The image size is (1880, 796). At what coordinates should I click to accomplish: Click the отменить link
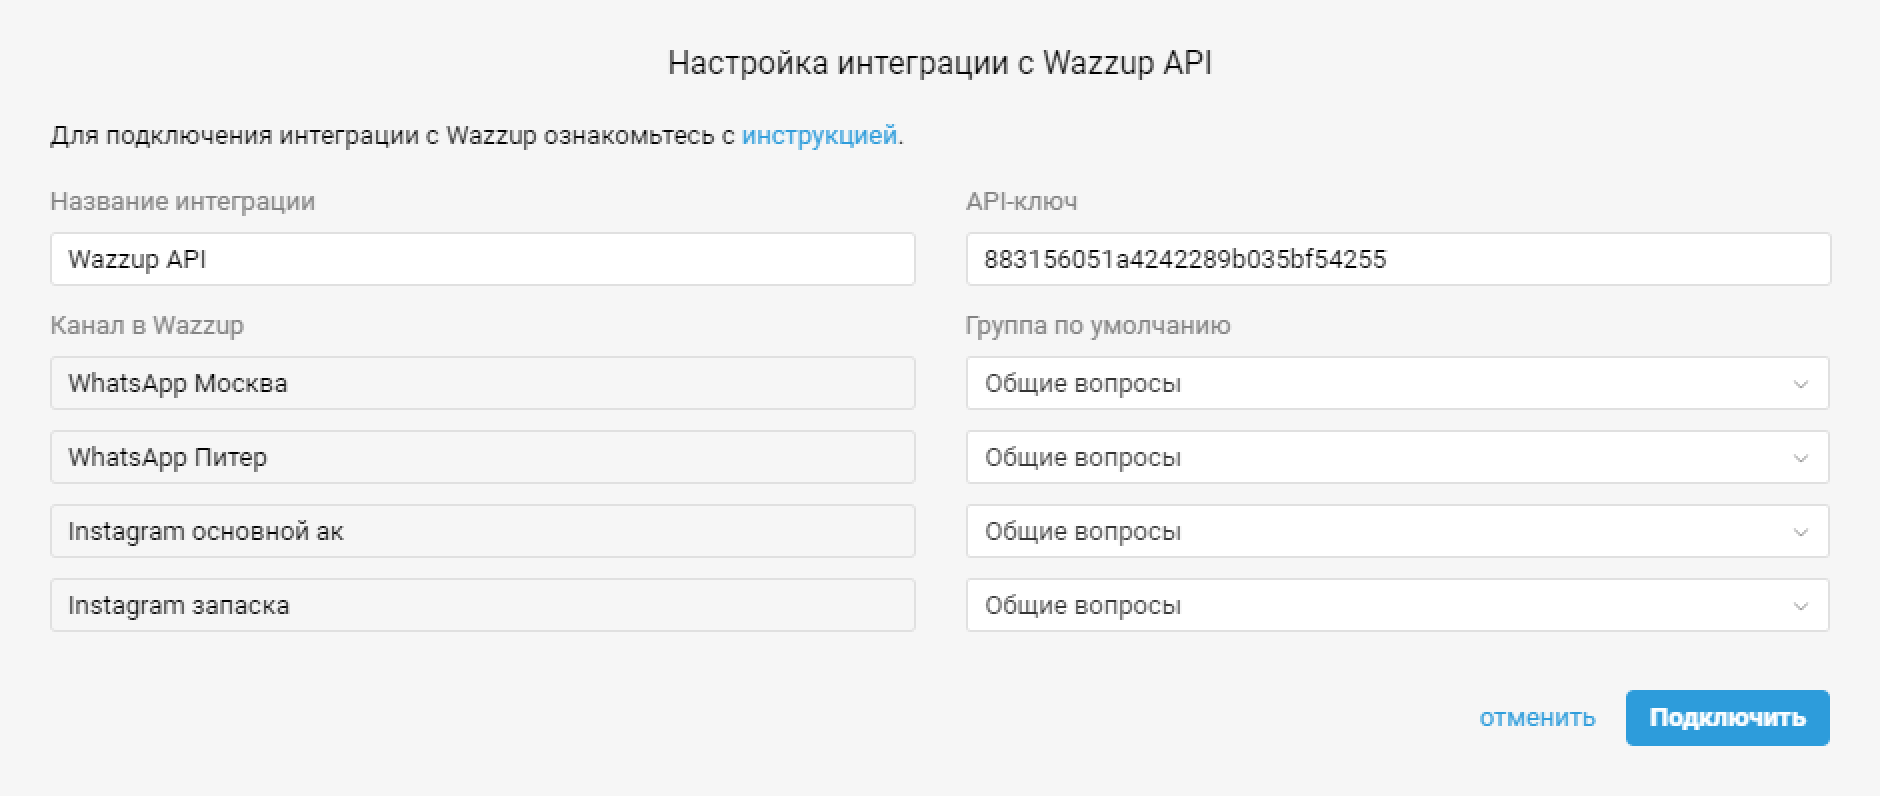1537,718
